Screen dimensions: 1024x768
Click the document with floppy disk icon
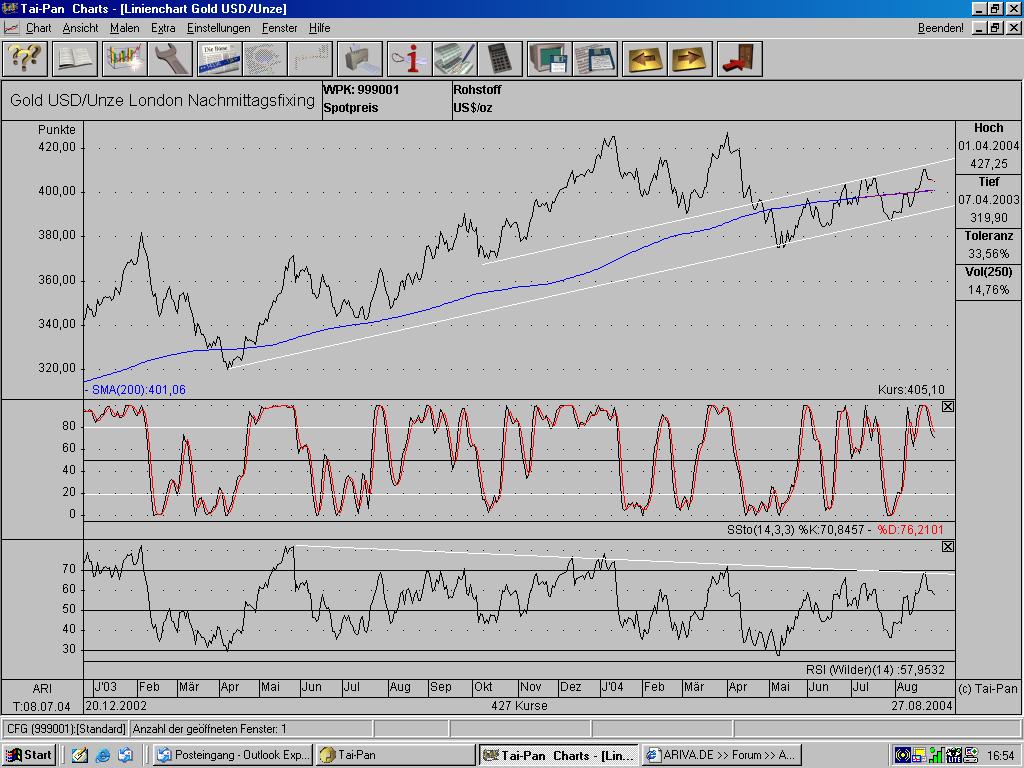[595, 59]
